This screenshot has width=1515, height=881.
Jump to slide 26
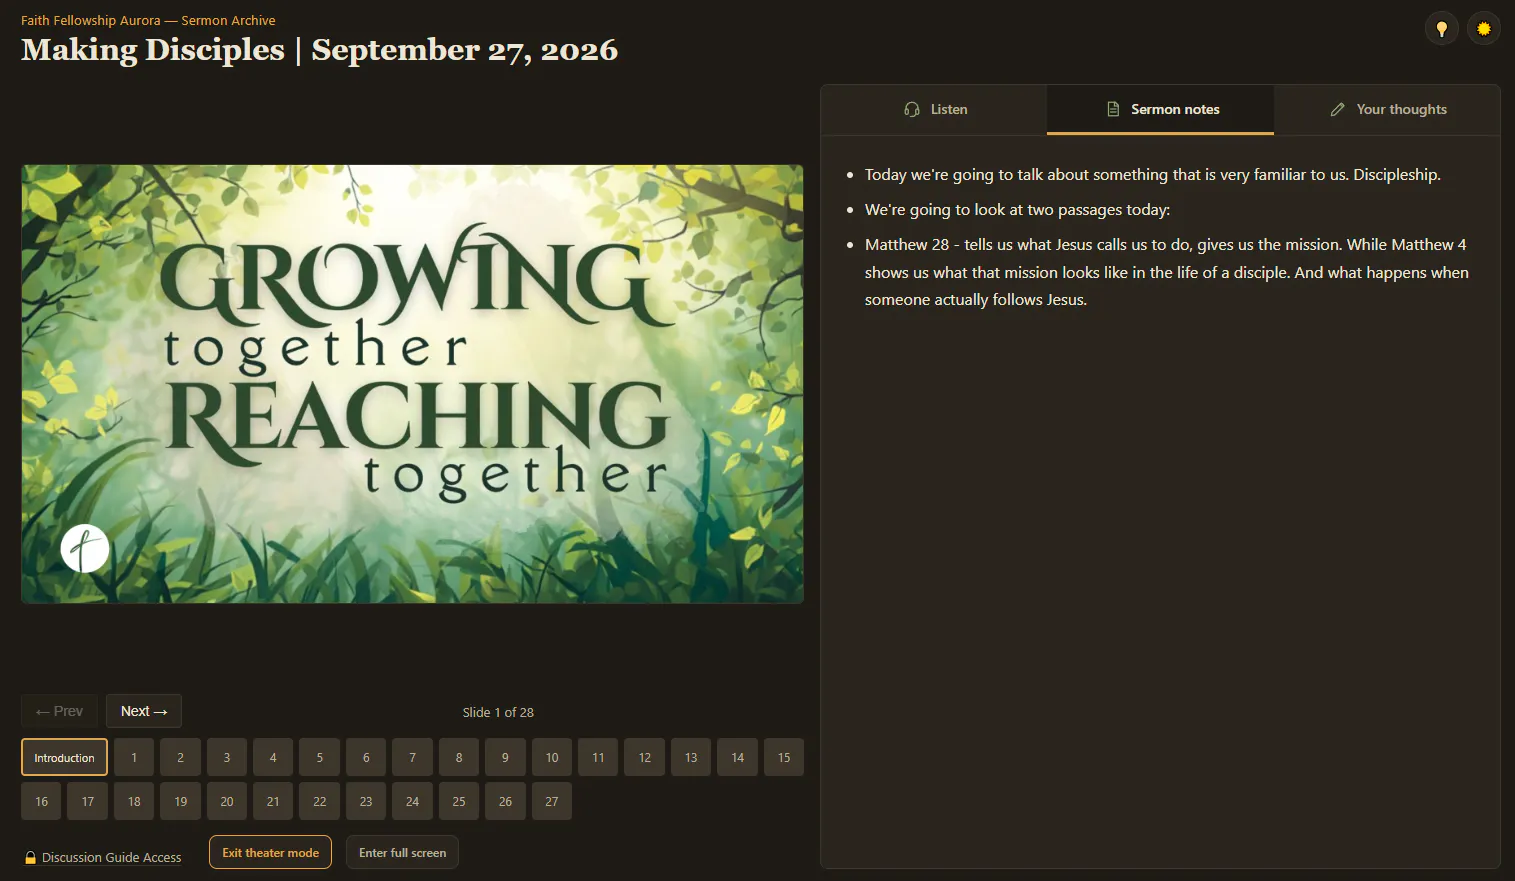[505, 801]
